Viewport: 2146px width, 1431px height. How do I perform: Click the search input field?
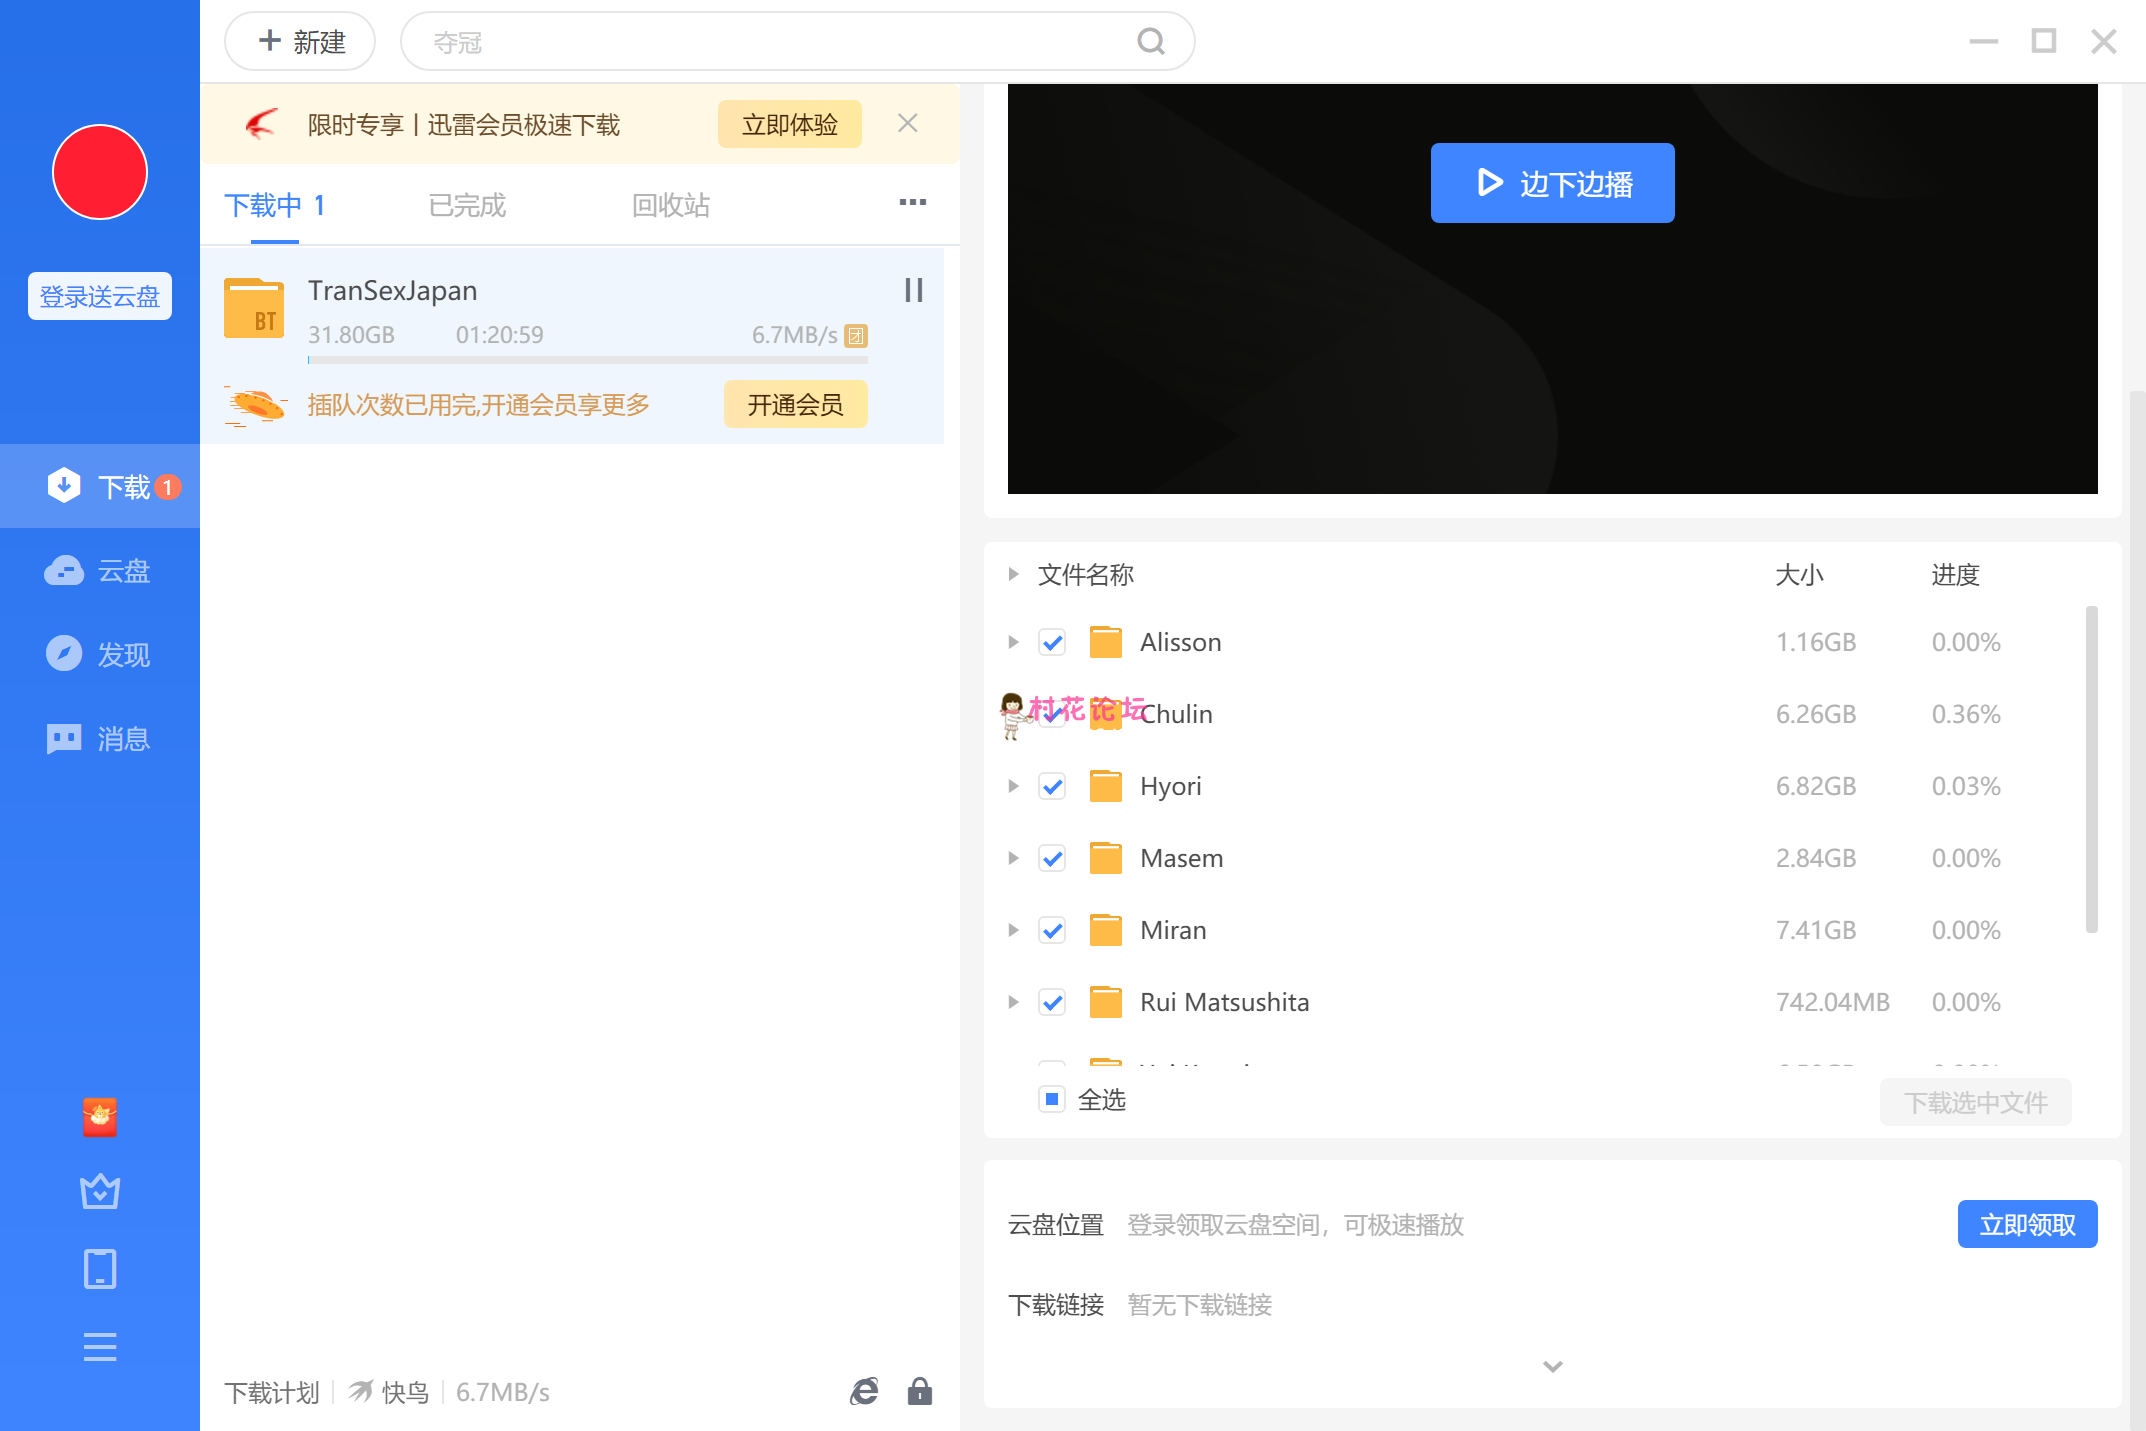[x=798, y=42]
